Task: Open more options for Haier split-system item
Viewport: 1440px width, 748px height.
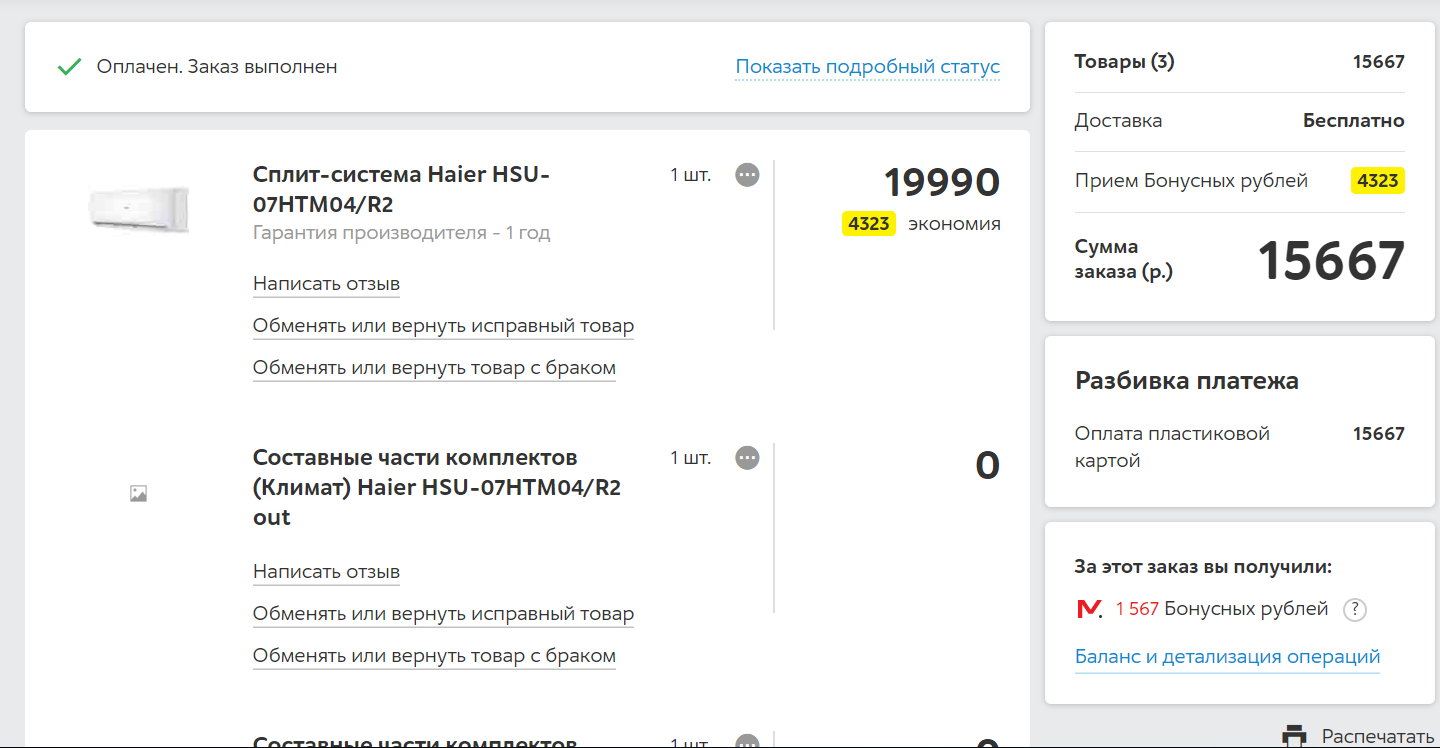Action: (747, 175)
